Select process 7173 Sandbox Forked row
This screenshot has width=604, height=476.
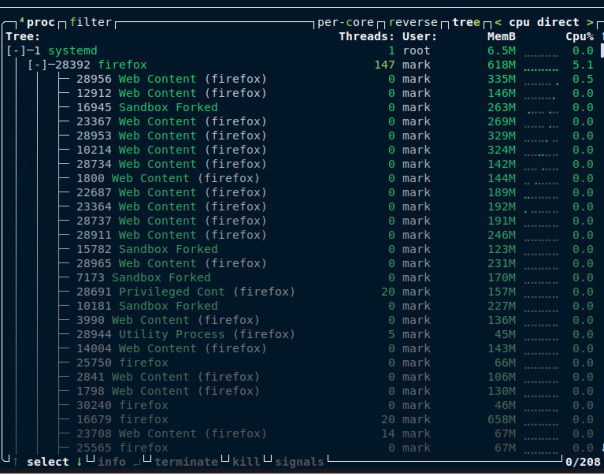pos(300,277)
